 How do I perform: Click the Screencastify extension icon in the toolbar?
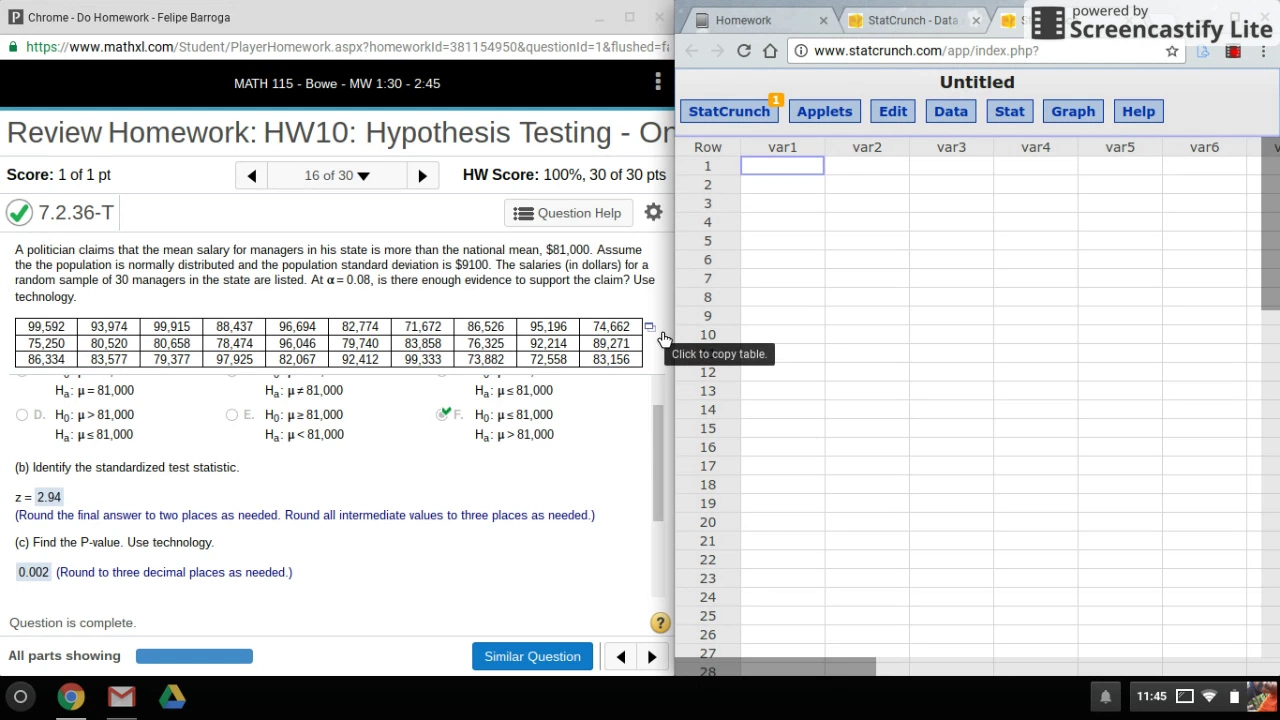tap(1233, 51)
